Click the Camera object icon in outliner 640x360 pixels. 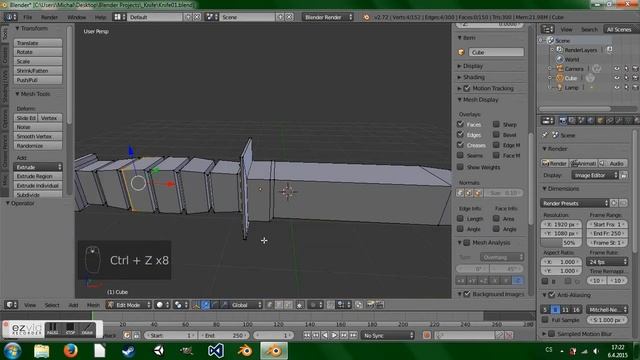click(560, 69)
